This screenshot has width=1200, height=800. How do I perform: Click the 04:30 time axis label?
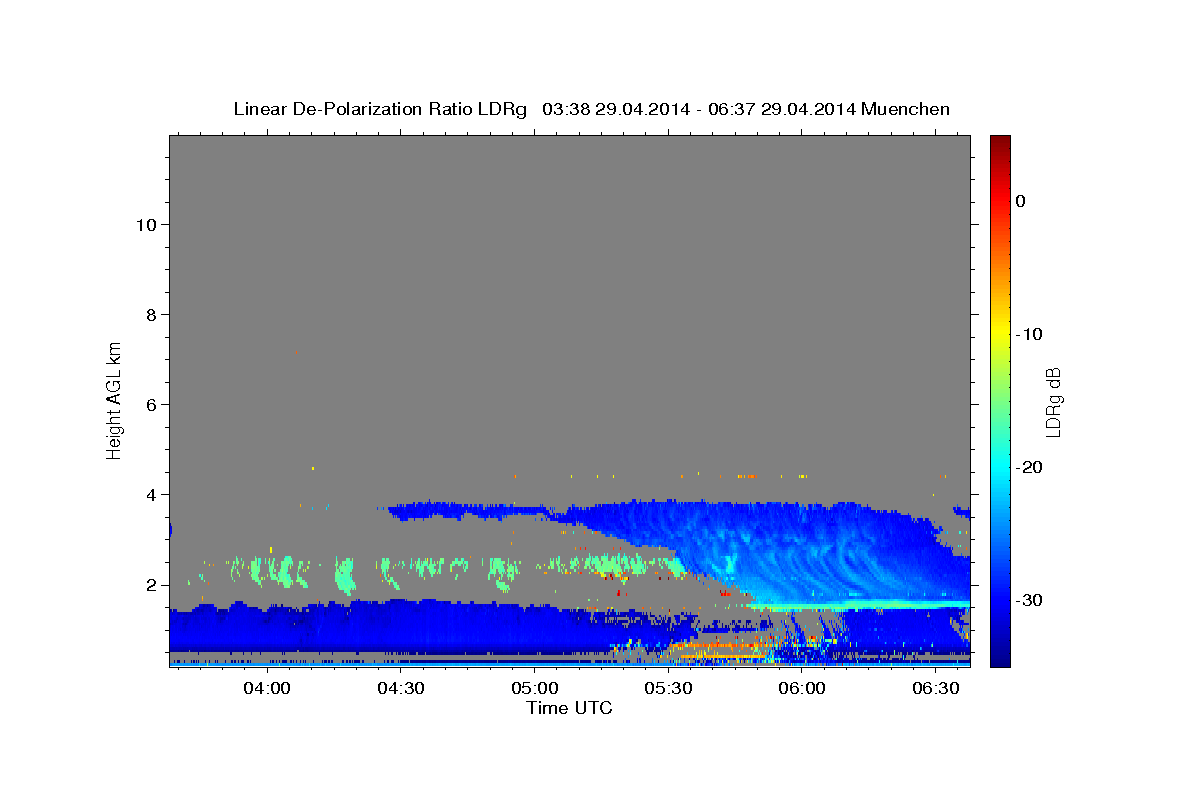click(401, 688)
